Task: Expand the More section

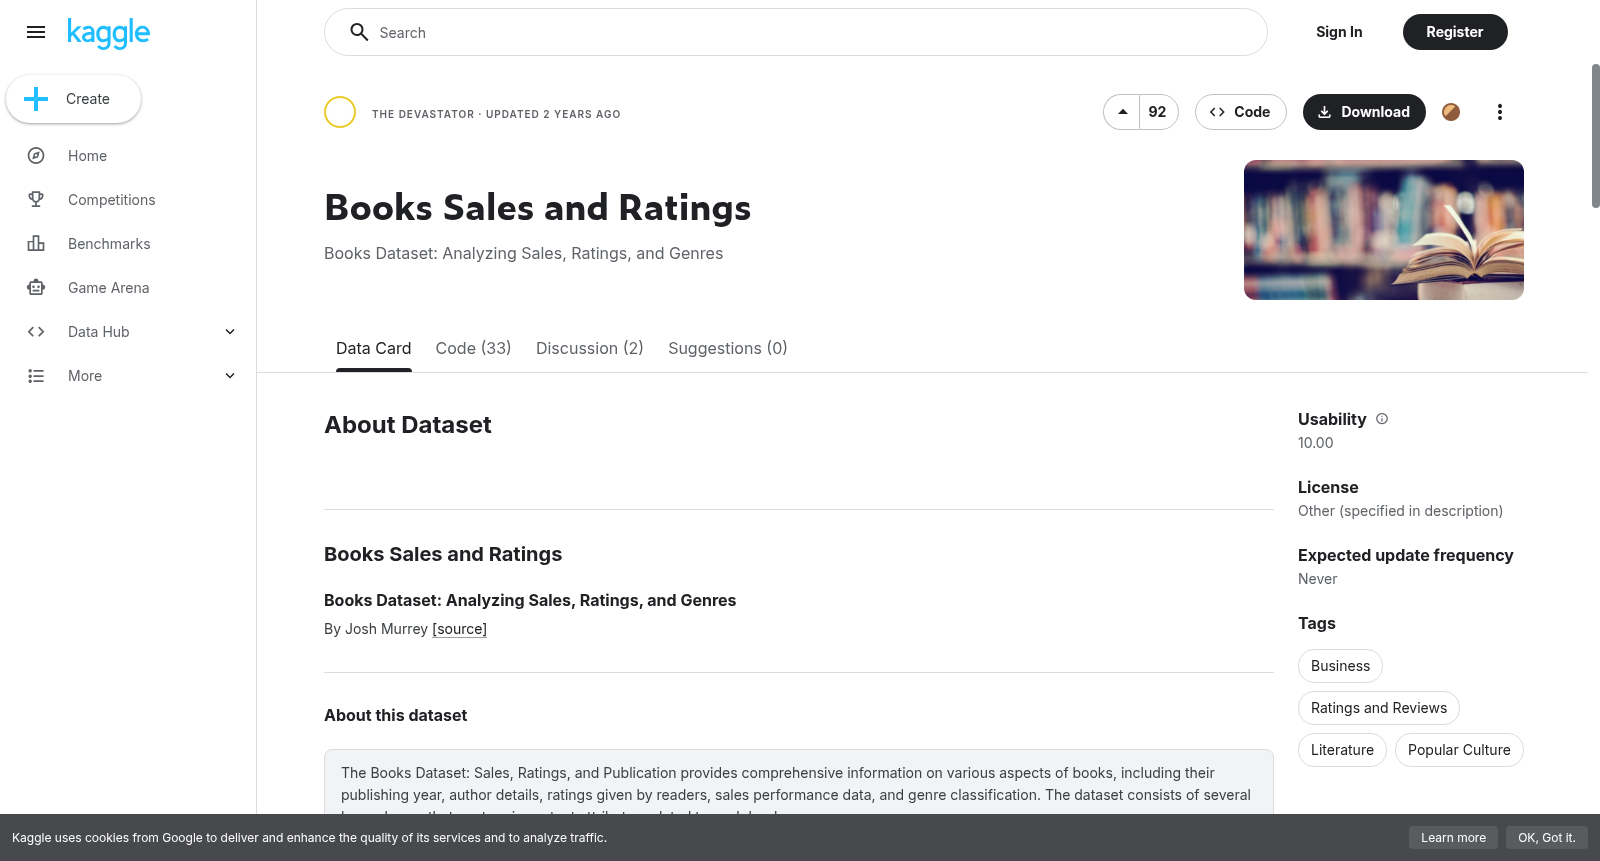Action: pyautogui.click(x=230, y=376)
